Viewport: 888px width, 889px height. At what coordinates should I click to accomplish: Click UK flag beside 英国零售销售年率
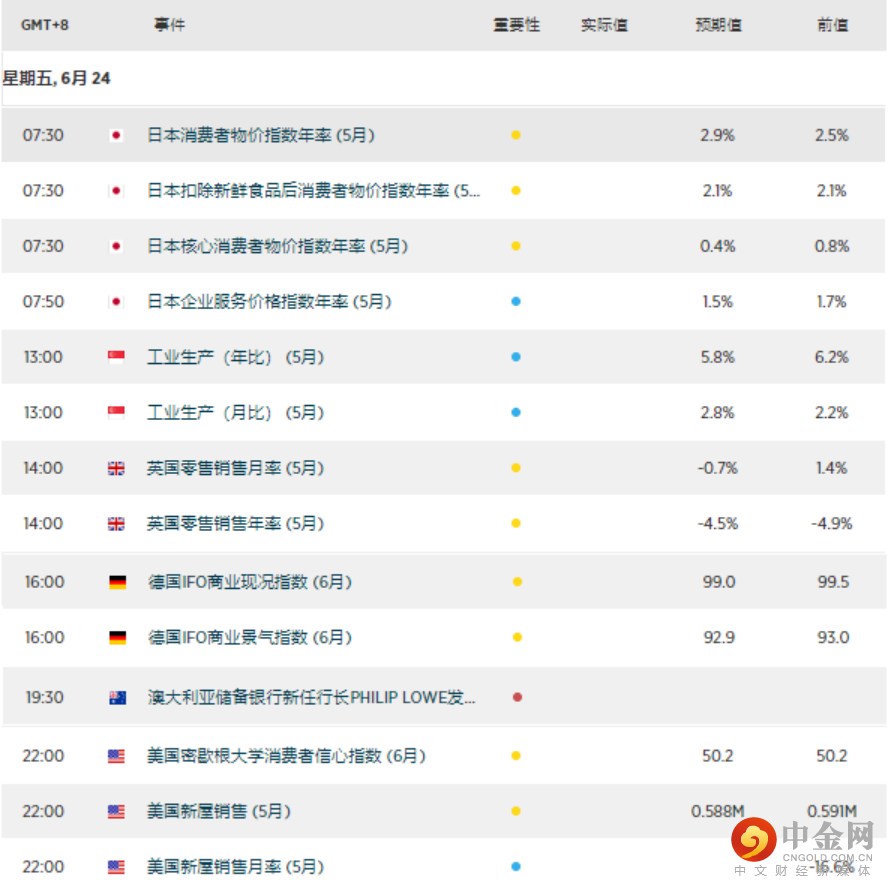116,523
